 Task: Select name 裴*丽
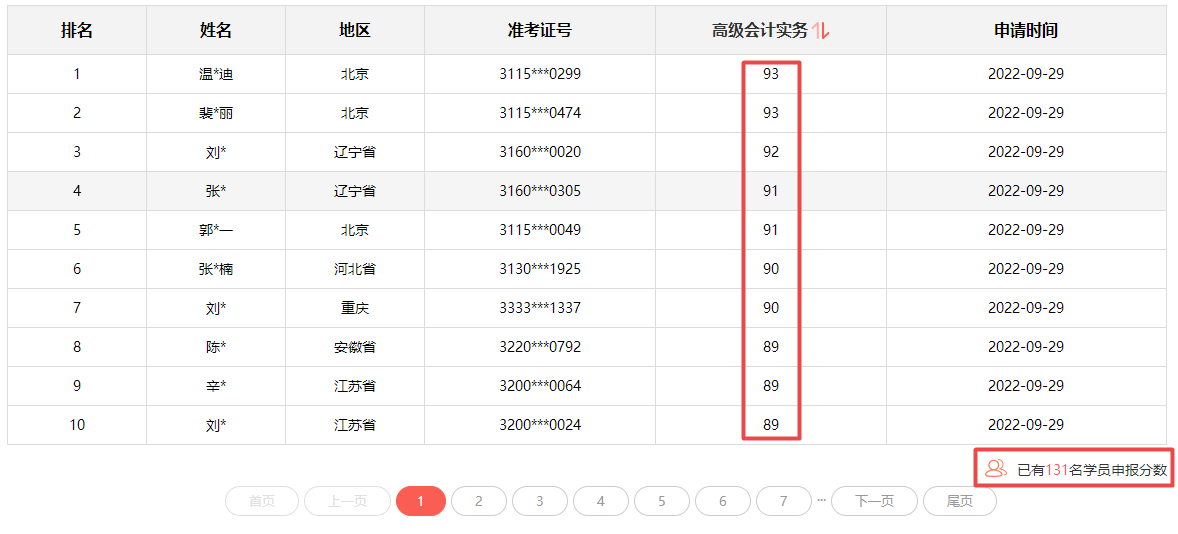point(216,113)
